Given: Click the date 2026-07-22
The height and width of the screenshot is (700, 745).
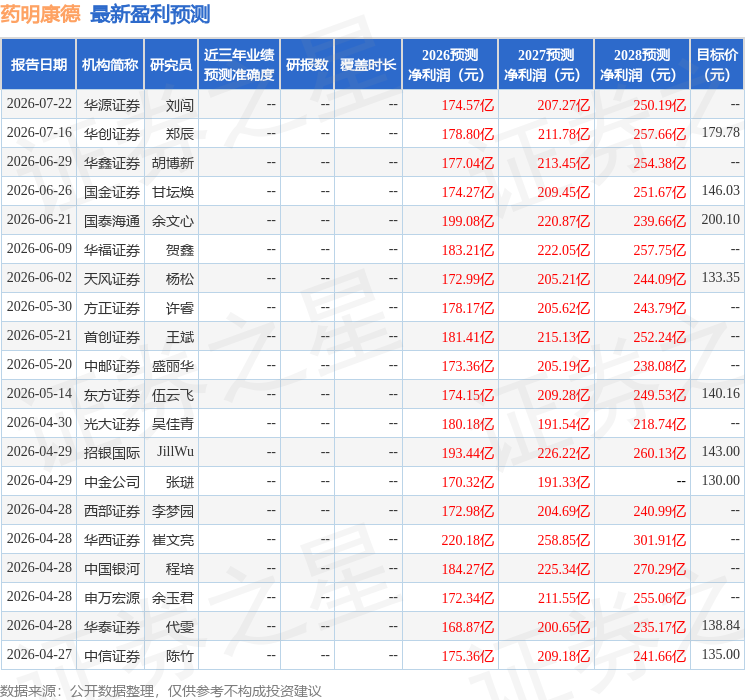Looking at the screenshot, I should pyautogui.click(x=39, y=104).
